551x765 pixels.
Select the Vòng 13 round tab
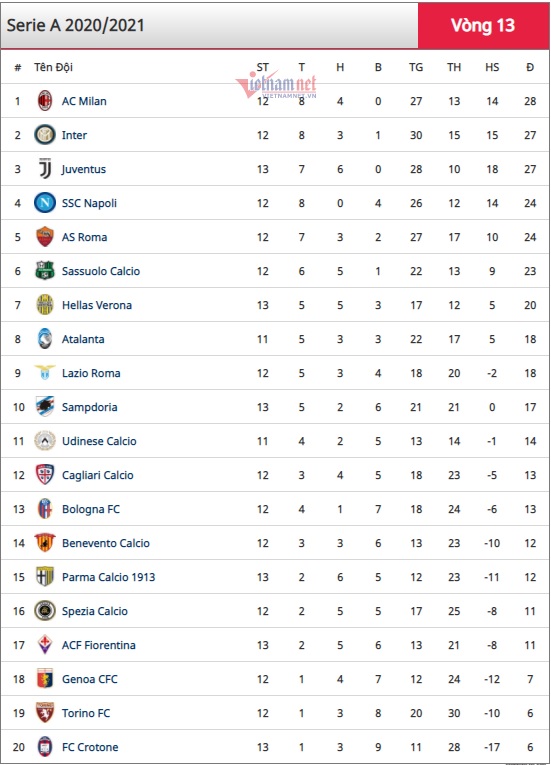tap(483, 26)
